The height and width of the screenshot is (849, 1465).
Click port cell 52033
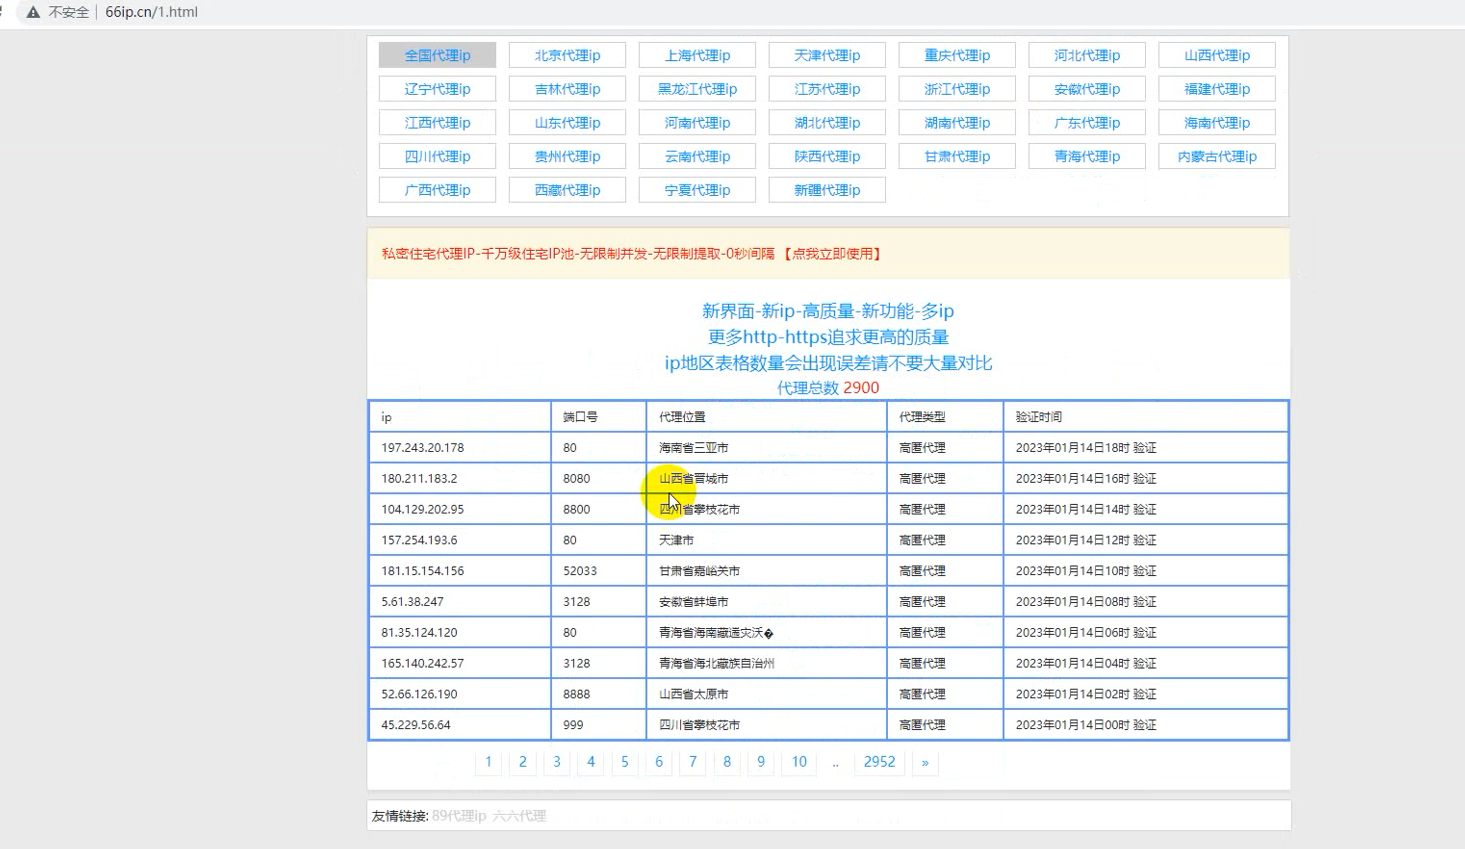[x=599, y=571]
